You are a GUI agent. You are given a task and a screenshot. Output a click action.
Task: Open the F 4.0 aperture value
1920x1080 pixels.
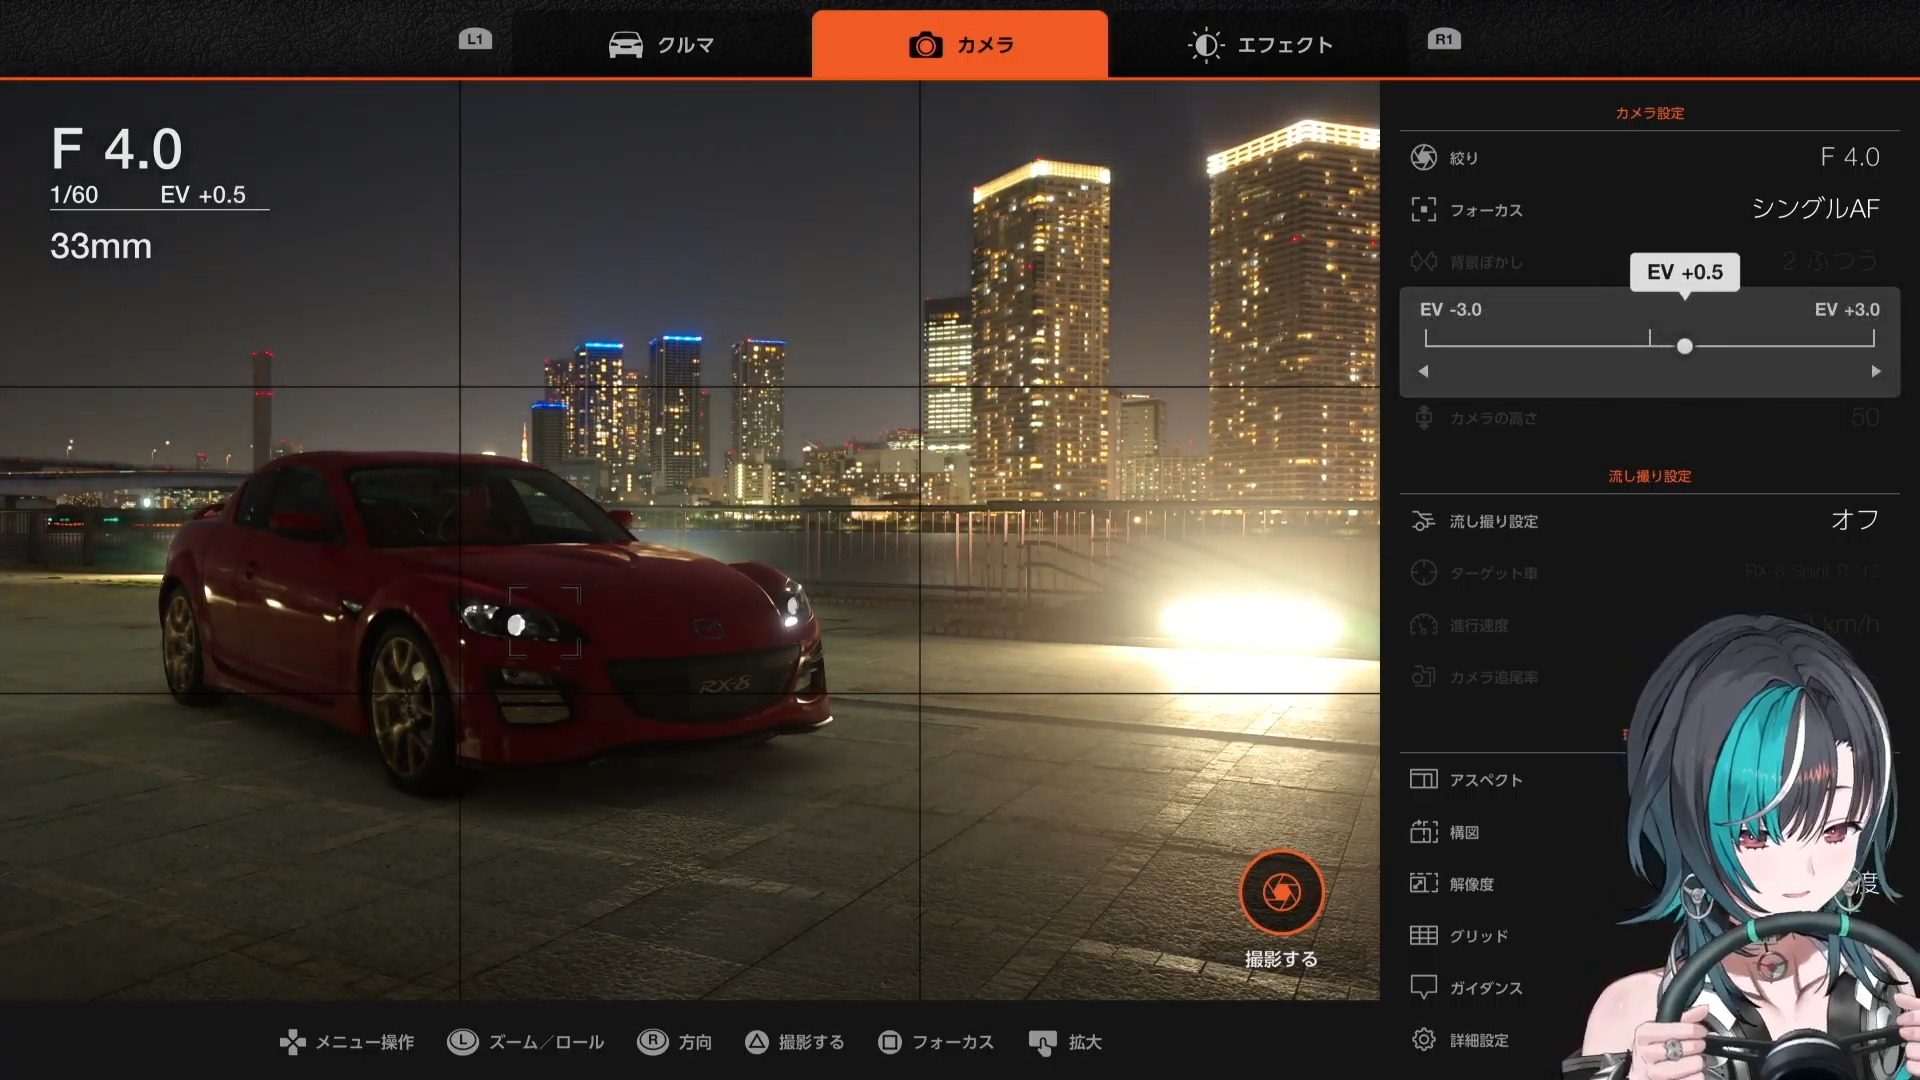[x=1849, y=157]
